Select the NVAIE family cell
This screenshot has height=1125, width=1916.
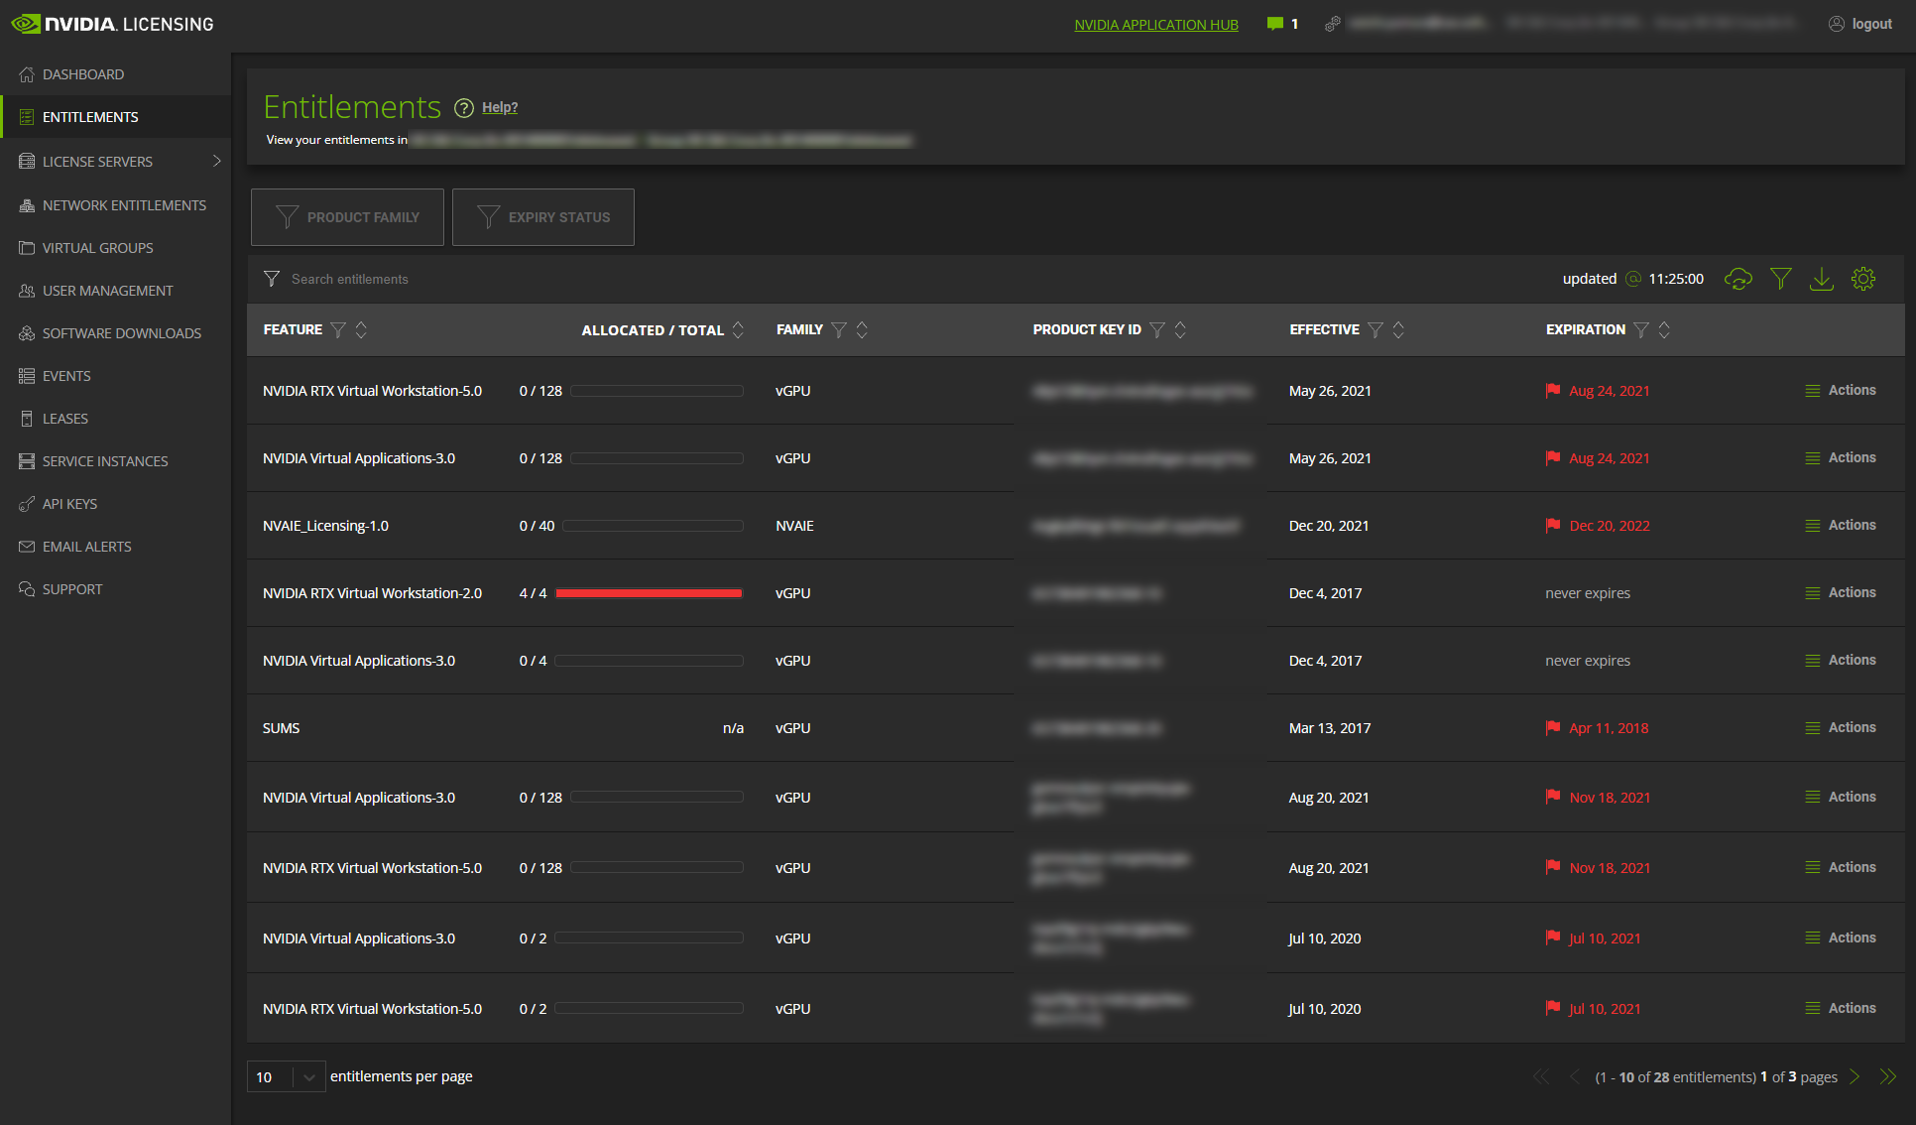pyautogui.click(x=794, y=526)
